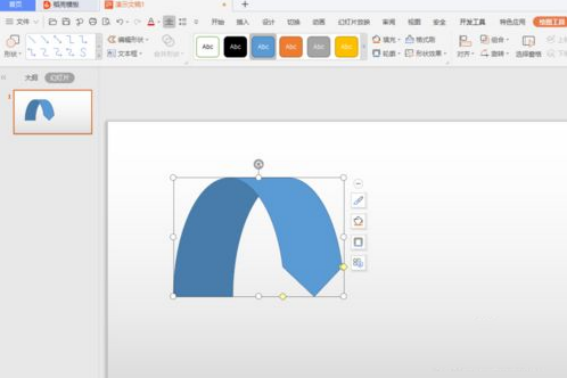The height and width of the screenshot is (378, 567).
Task: Open the 轮廓 Outline dropdown
Action: click(386, 53)
